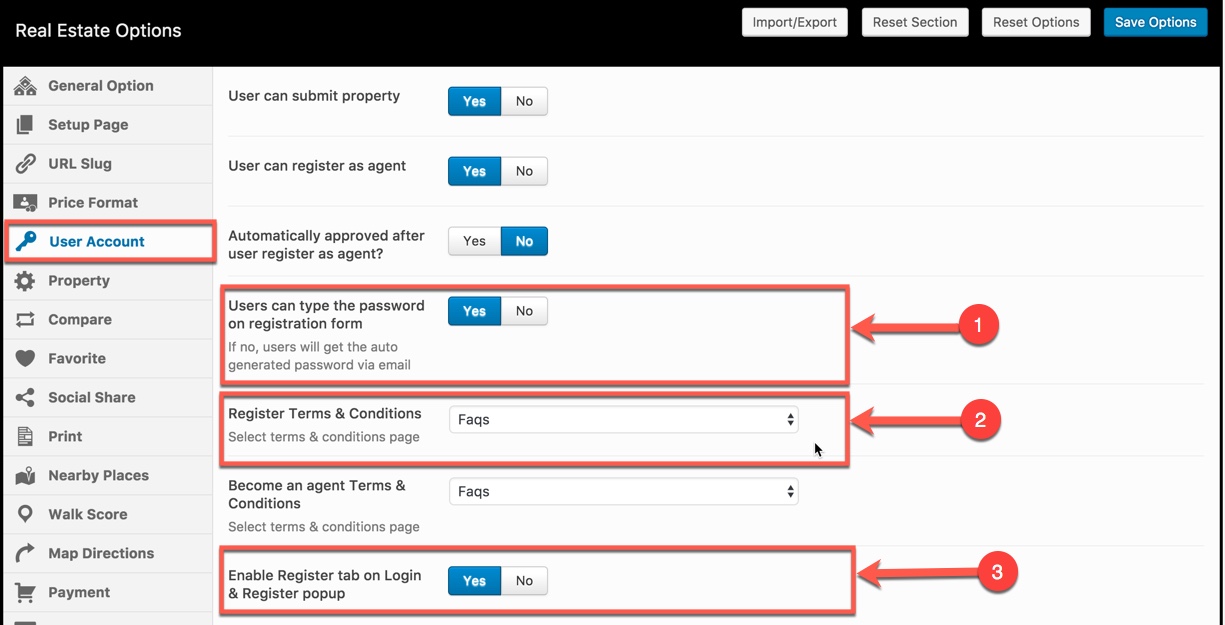Disable Register tab on Login popup
The image size is (1225, 625).
pos(524,581)
